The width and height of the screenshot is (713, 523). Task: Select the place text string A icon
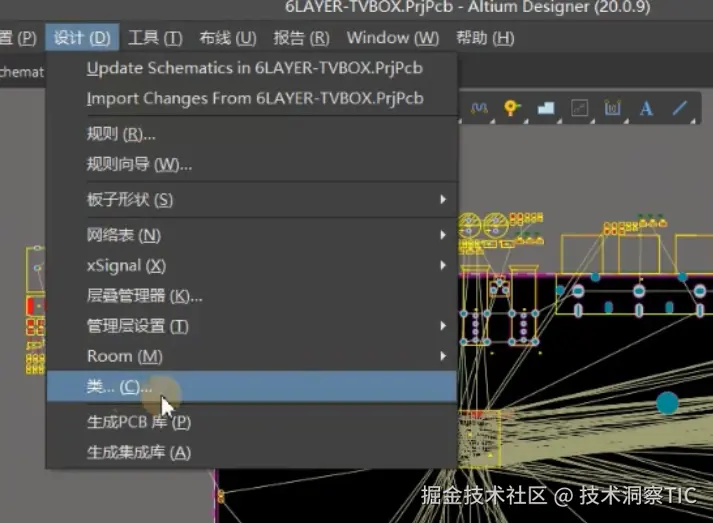click(x=646, y=108)
